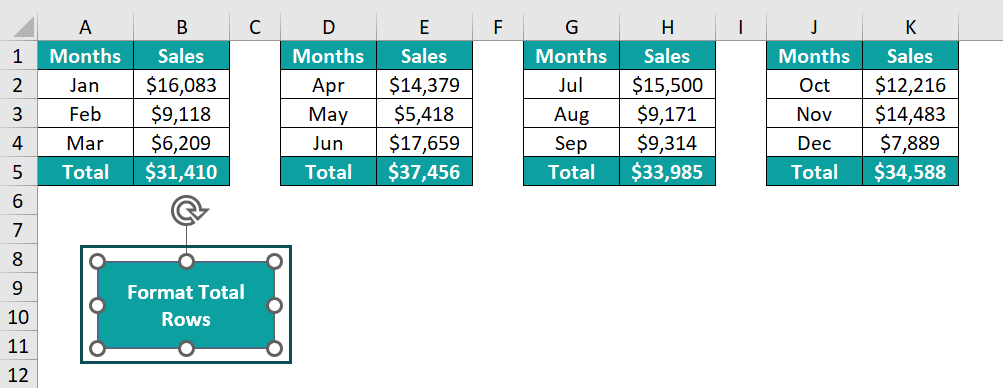Viewport: 1003px width, 388px height.
Task: Click the shape's top-middle resize handle
Action: point(186,261)
